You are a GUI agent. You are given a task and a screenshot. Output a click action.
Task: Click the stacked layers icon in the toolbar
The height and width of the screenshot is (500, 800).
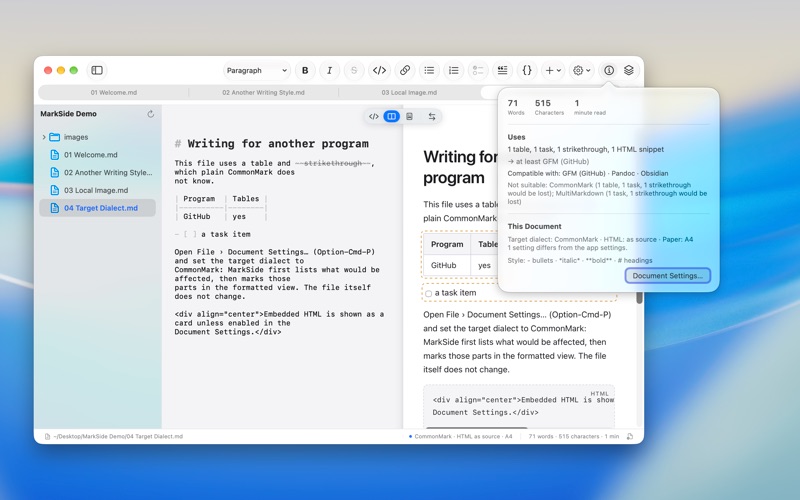(629, 70)
